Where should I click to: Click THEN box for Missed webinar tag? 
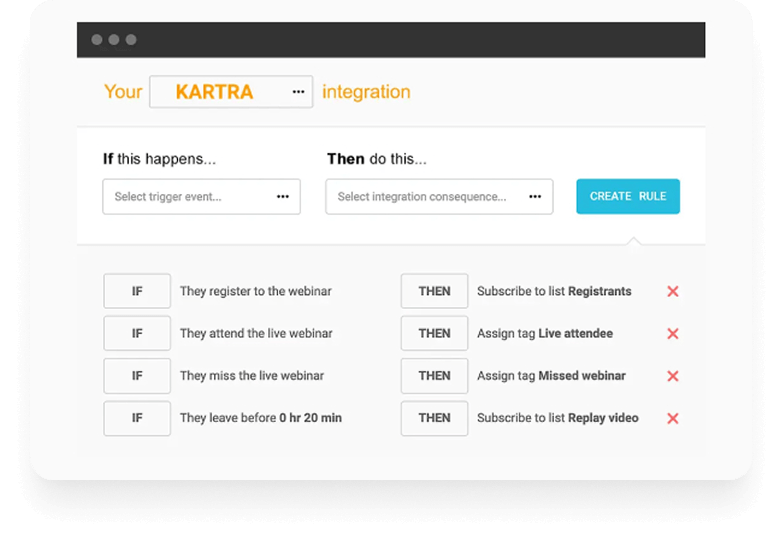point(434,376)
